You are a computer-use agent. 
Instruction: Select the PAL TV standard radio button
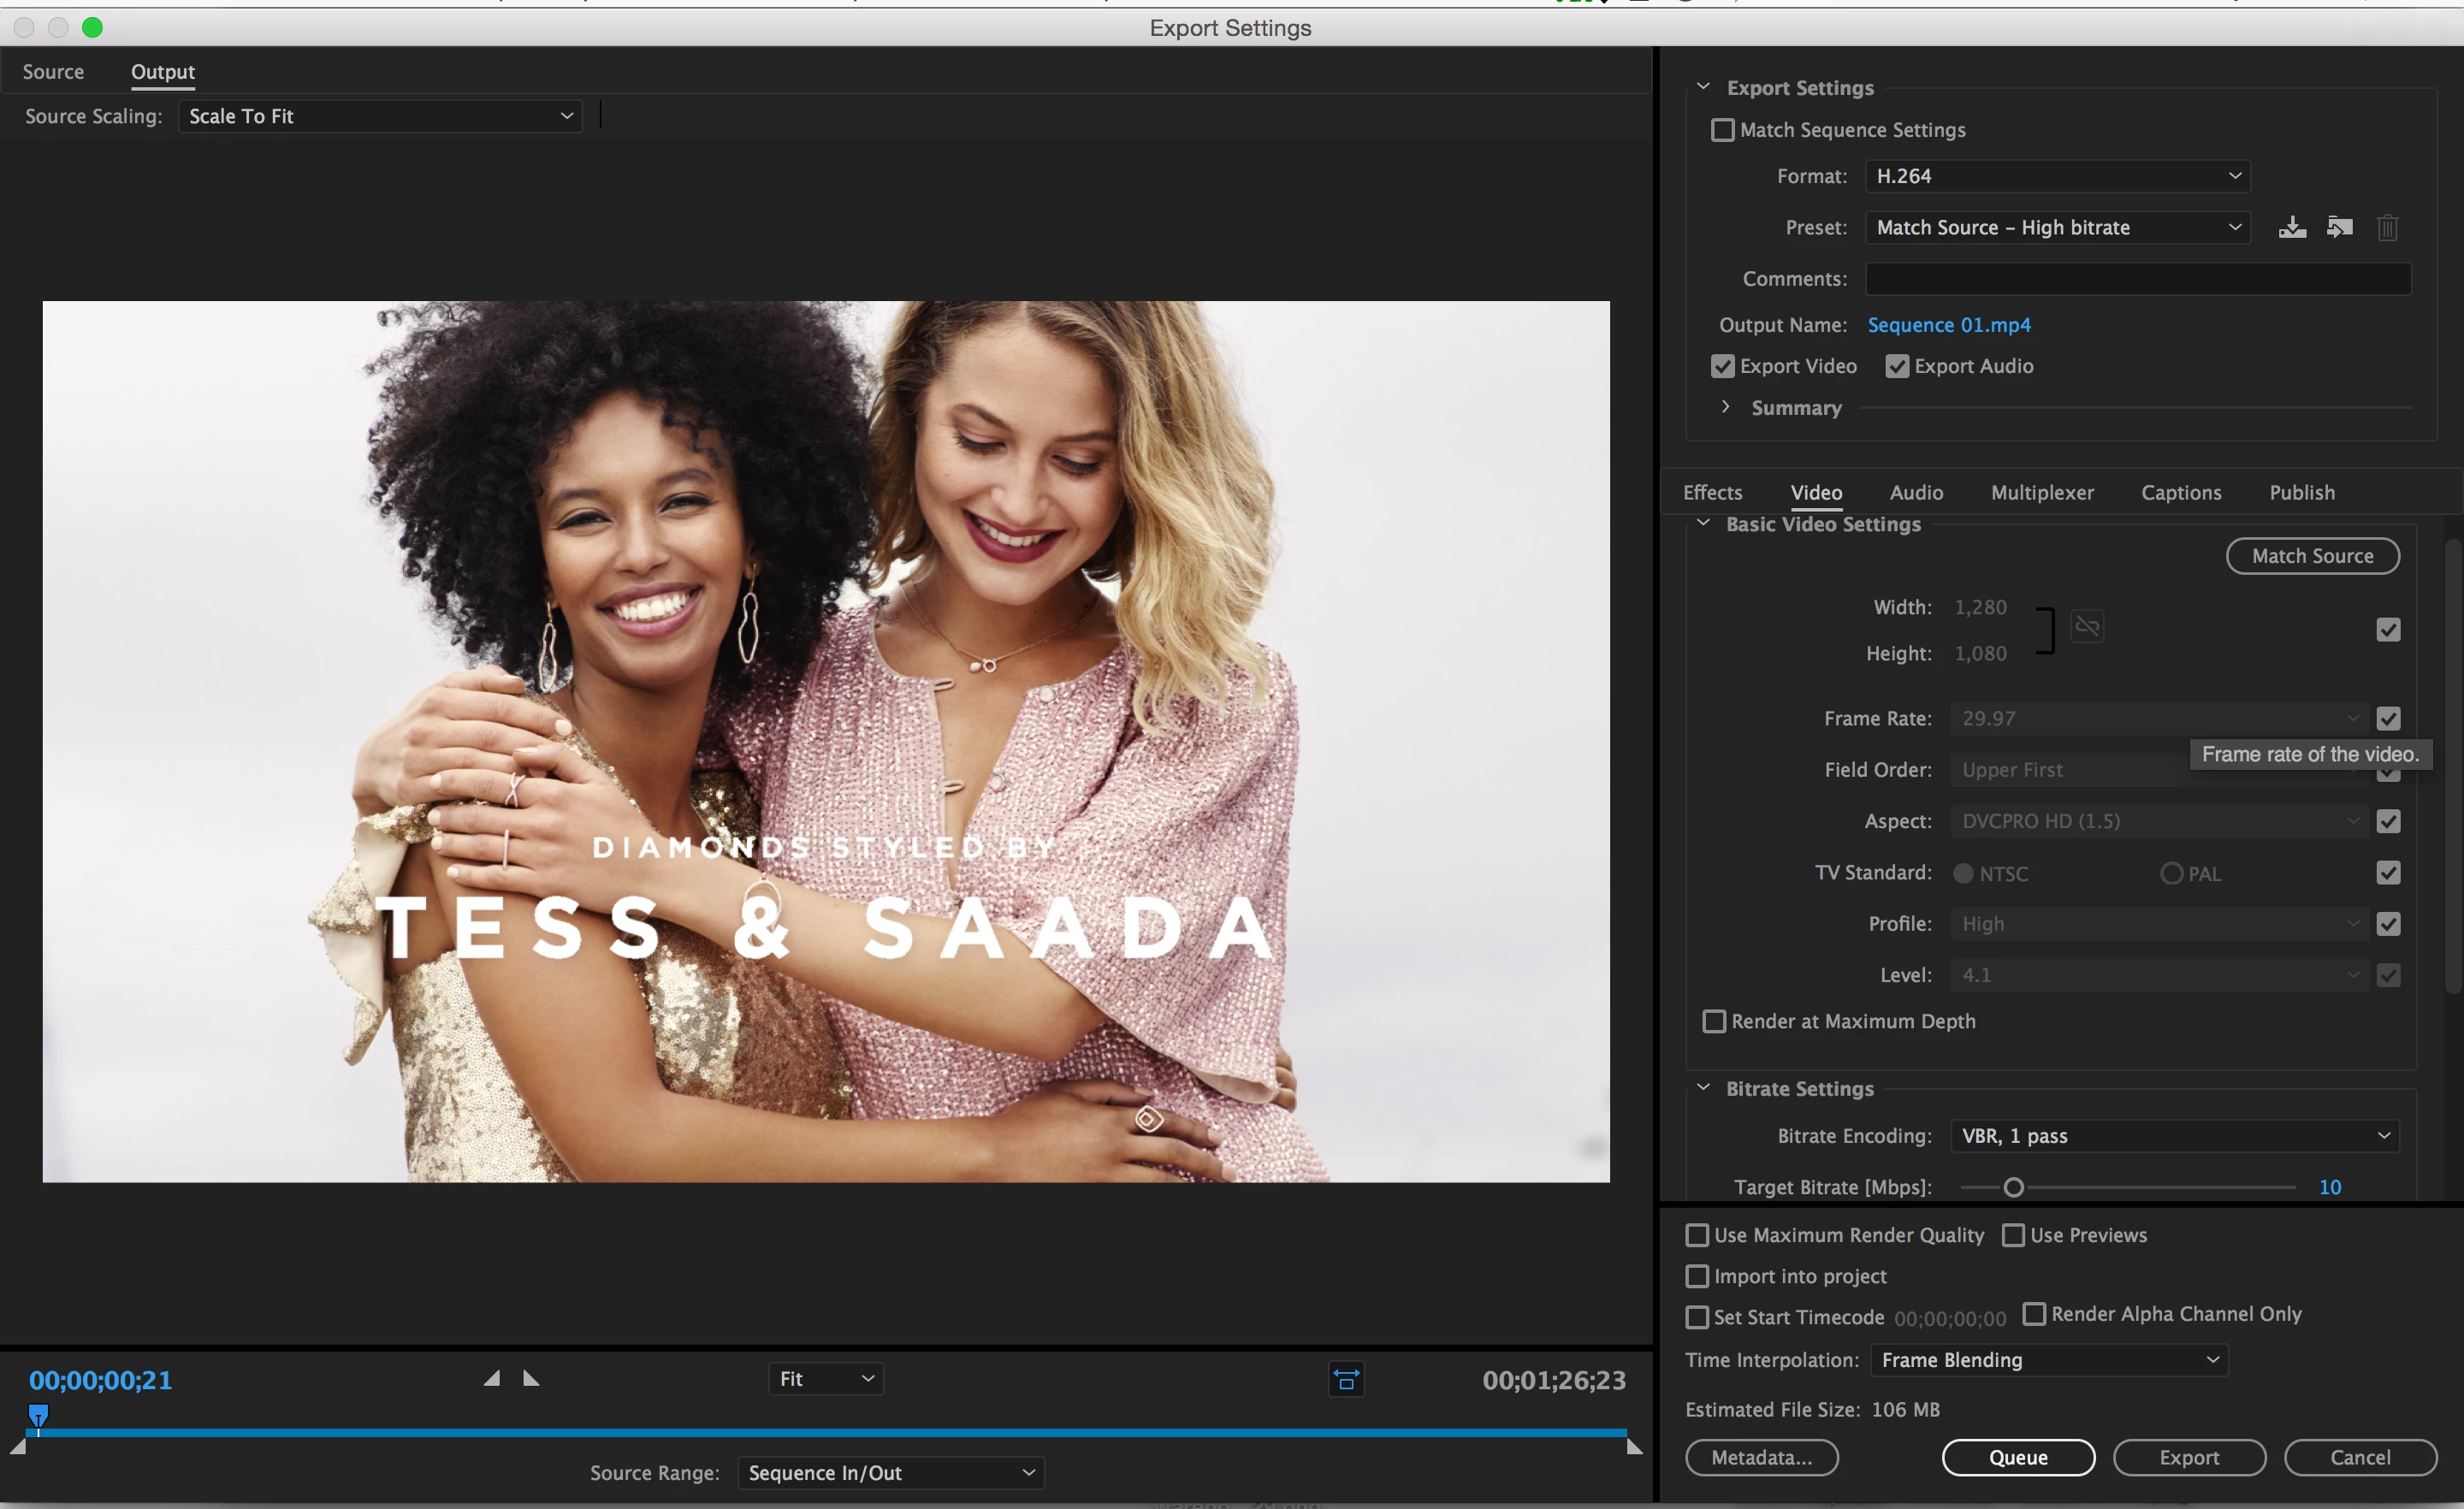tap(2171, 873)
